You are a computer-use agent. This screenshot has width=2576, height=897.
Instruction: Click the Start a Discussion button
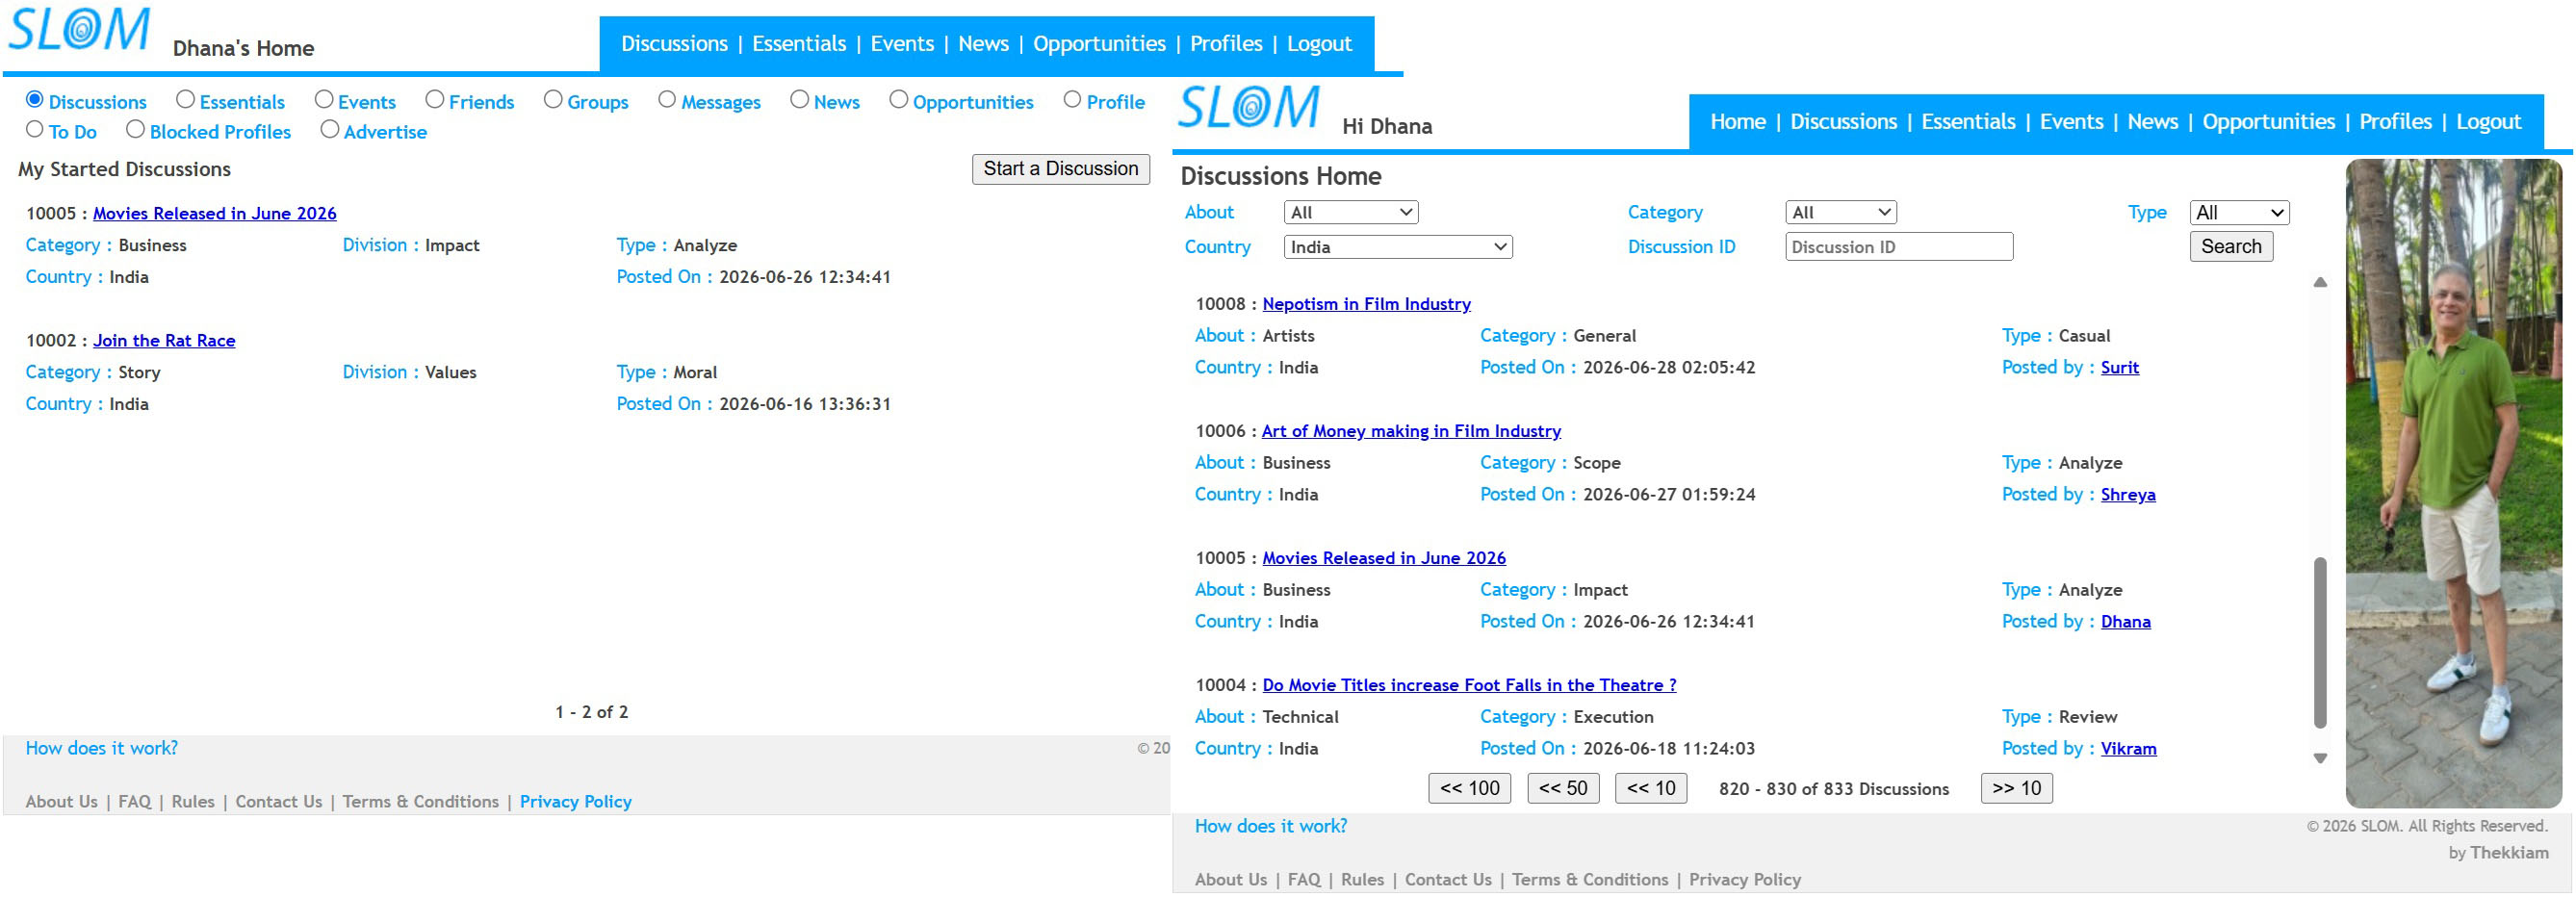[x=1061, y=169]
